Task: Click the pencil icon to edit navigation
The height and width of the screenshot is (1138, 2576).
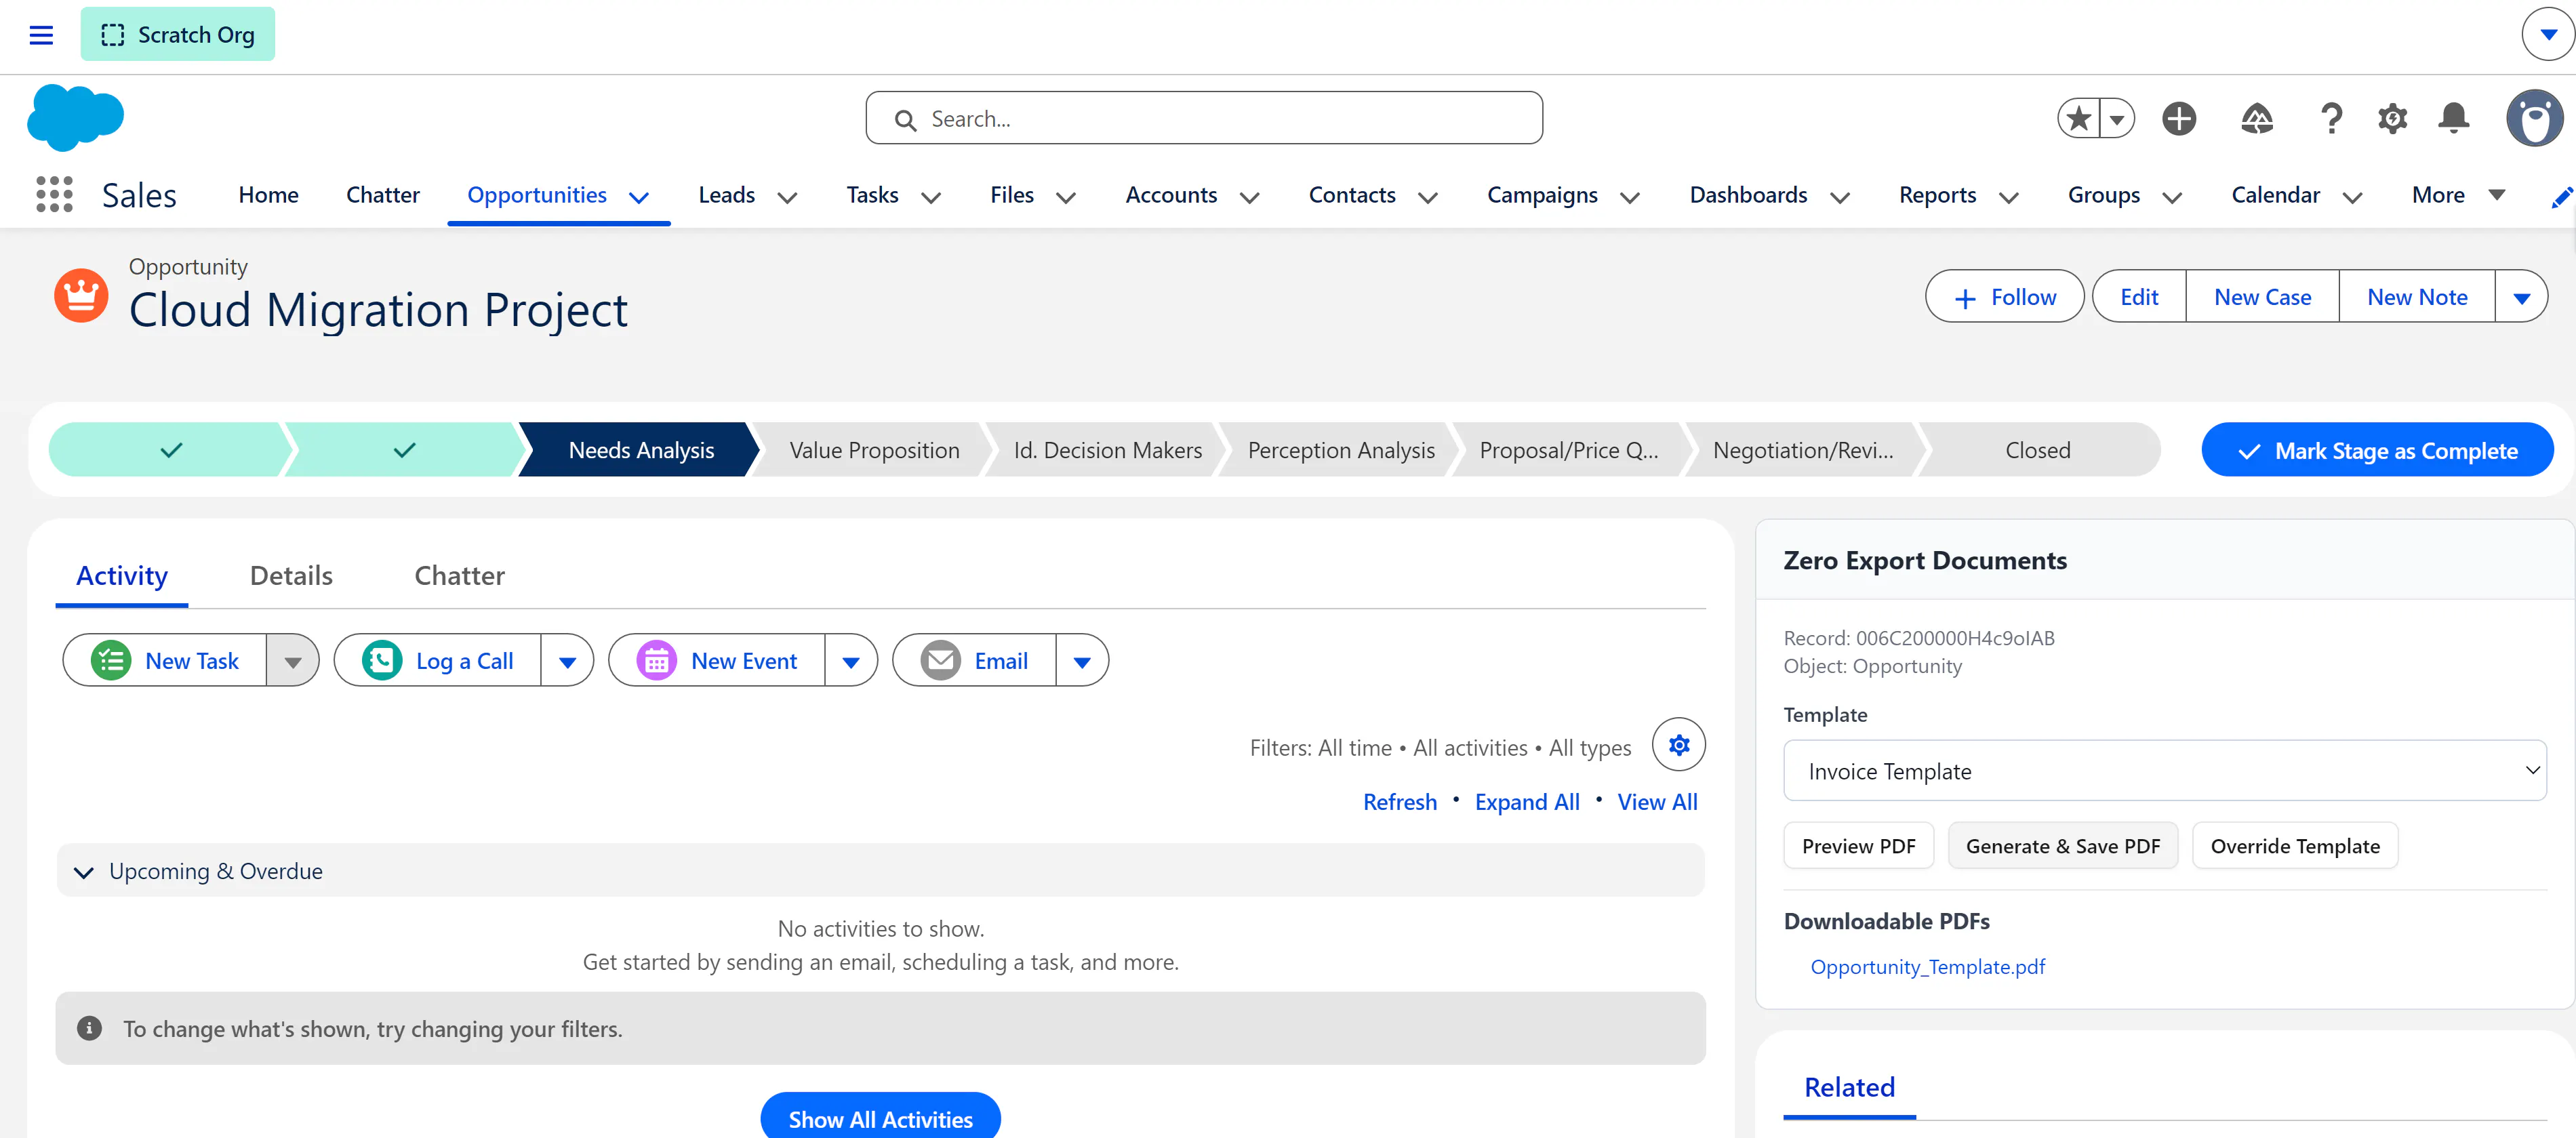Action: (2562, 197)
